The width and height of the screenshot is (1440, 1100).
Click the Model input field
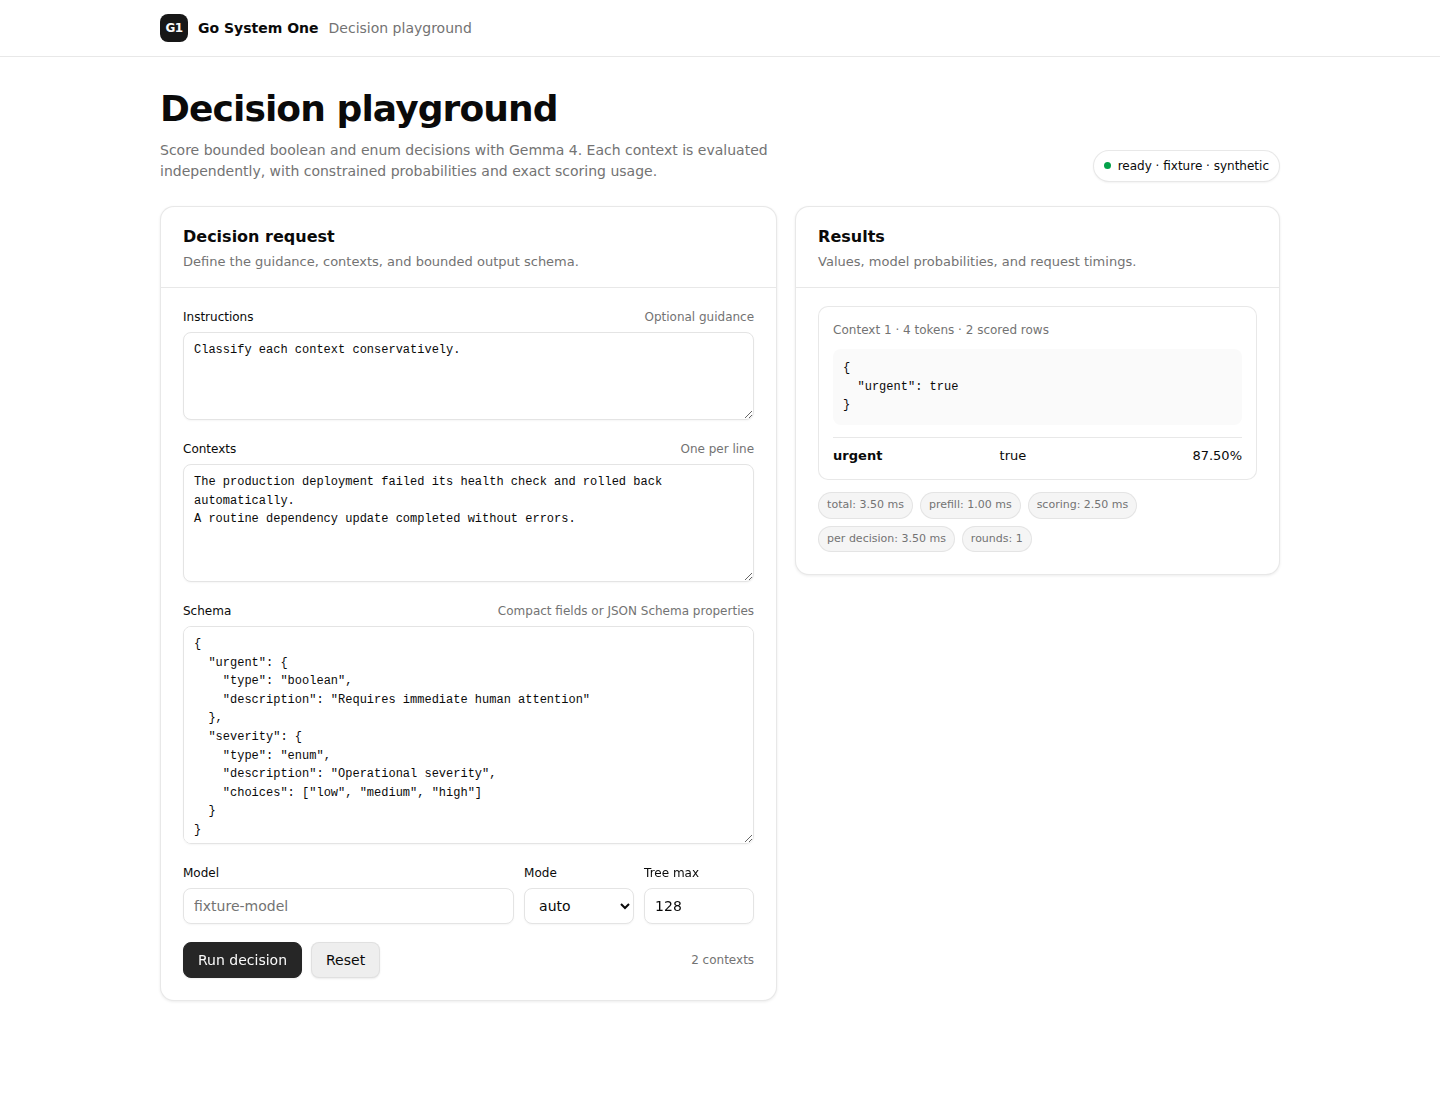tap(348, 906)
